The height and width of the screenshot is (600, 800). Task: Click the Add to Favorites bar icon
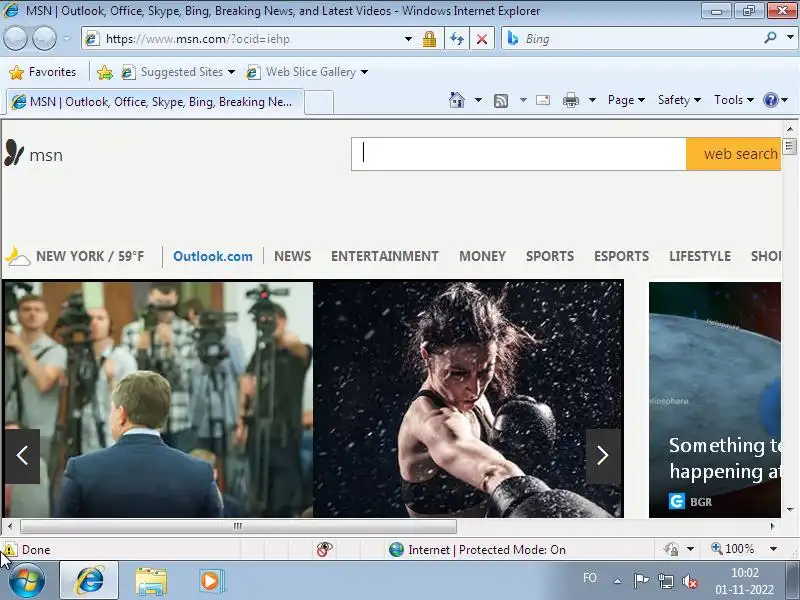click(105, 72)
